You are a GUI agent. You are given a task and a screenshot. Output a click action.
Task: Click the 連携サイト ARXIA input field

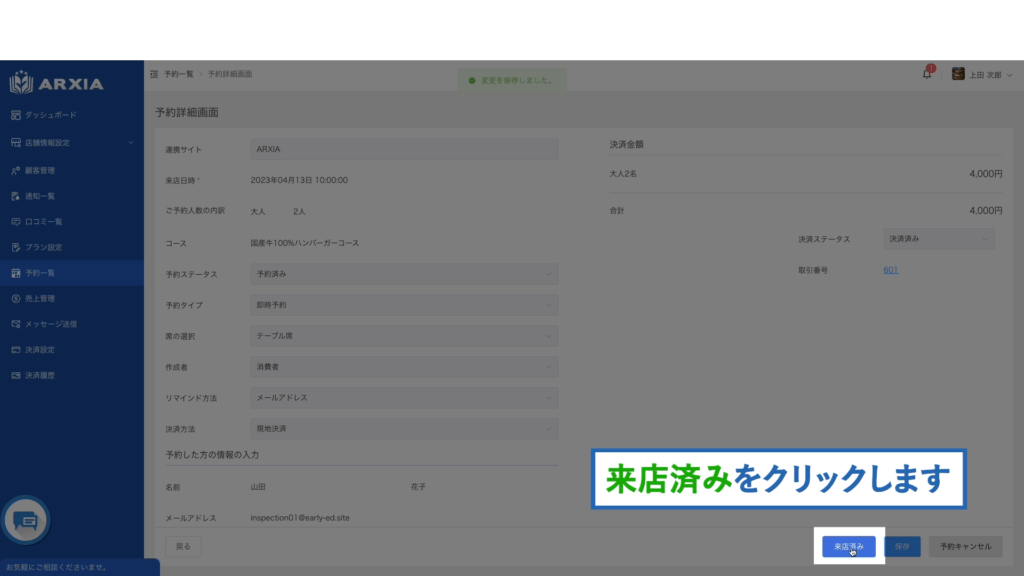pyautogui.click(x=404, y=149)
